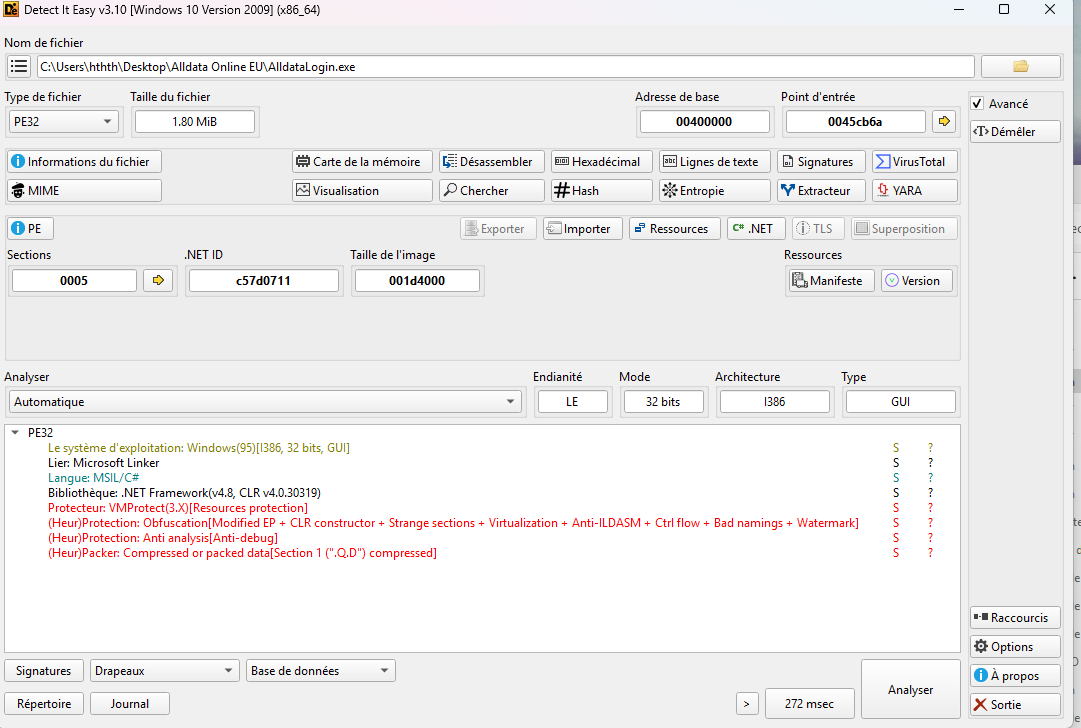Open the Journal log

tap(129, 704)
